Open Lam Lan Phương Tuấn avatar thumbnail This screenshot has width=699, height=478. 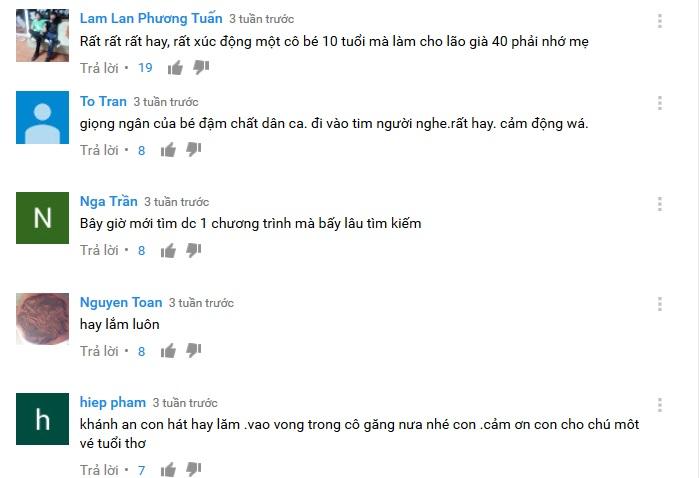(42, 35)
